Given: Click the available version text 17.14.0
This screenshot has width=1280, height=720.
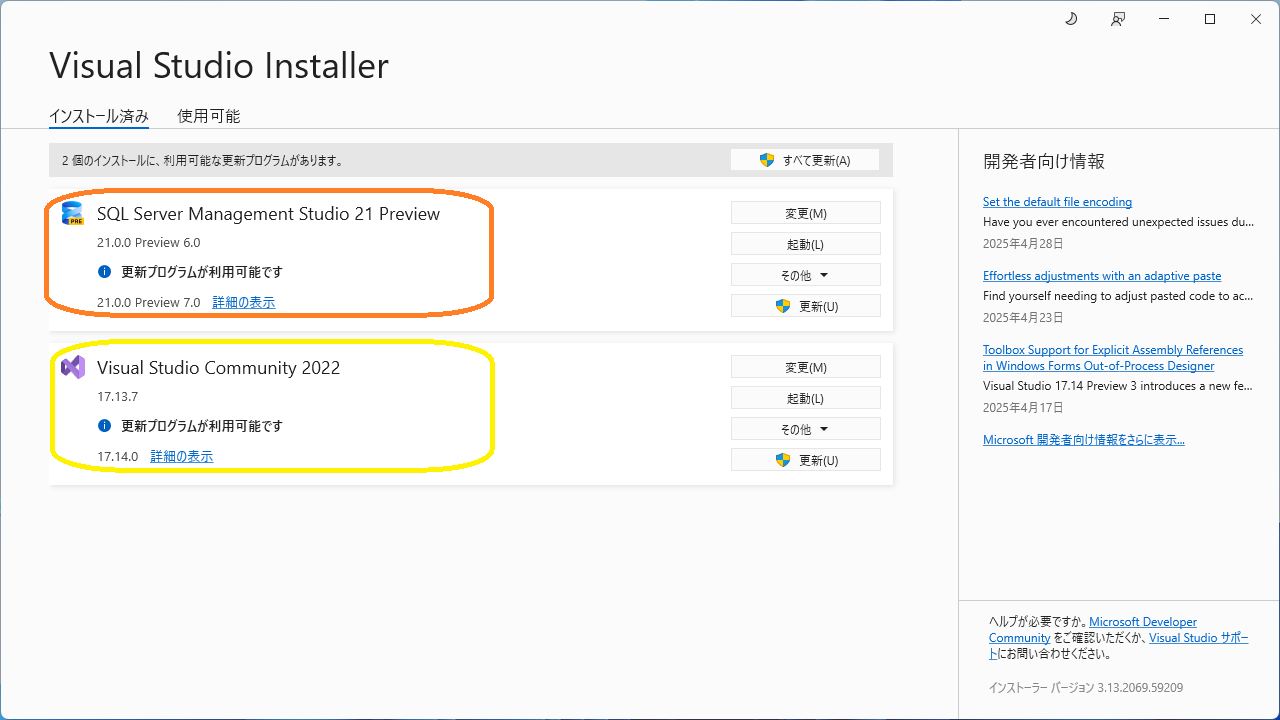Looking at the screenshot, I should (117, 456).
